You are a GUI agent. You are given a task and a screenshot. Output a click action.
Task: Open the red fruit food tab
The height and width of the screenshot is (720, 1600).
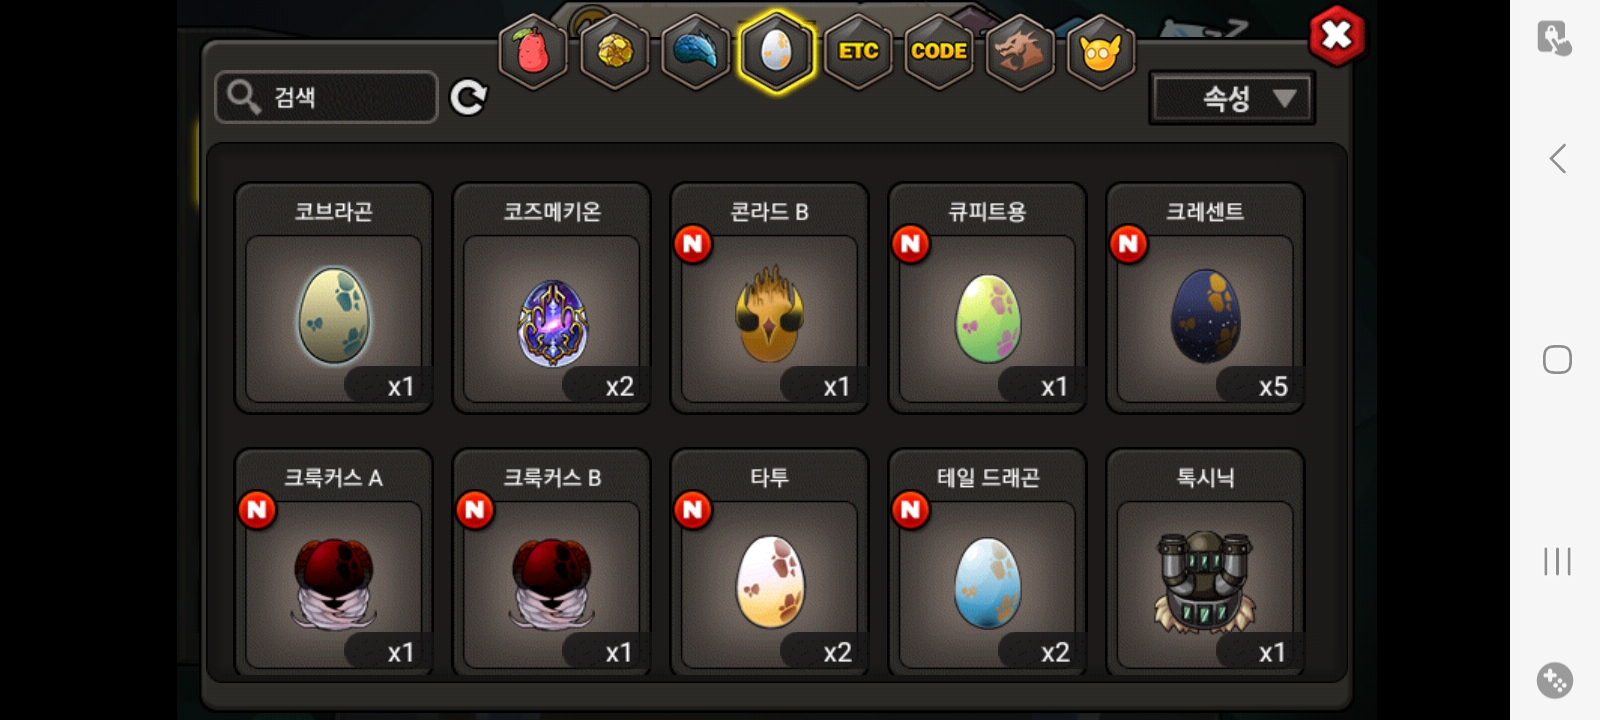tap(533, 51)
